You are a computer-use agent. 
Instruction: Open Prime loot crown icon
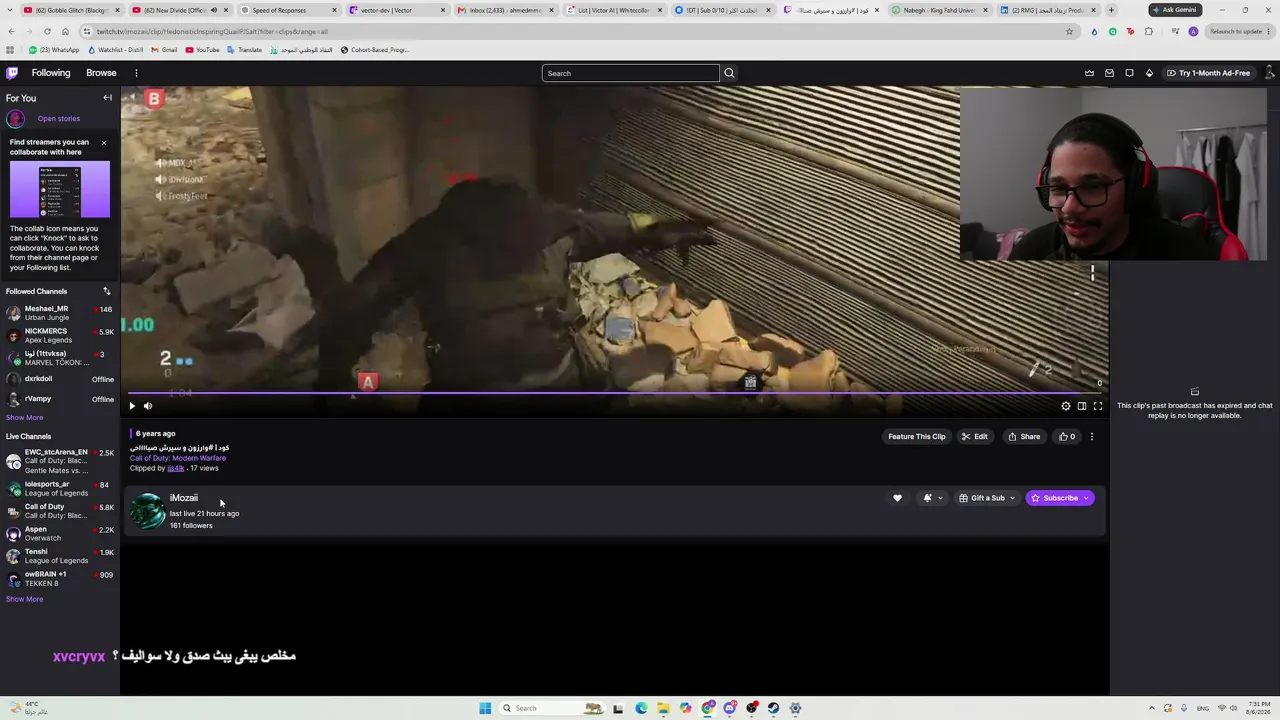point(1089,73)
